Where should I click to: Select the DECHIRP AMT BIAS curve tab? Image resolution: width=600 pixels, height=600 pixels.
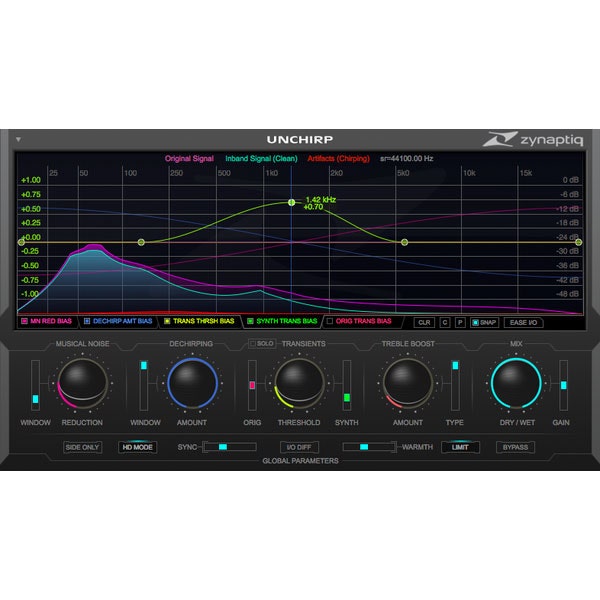pos(117,322)
